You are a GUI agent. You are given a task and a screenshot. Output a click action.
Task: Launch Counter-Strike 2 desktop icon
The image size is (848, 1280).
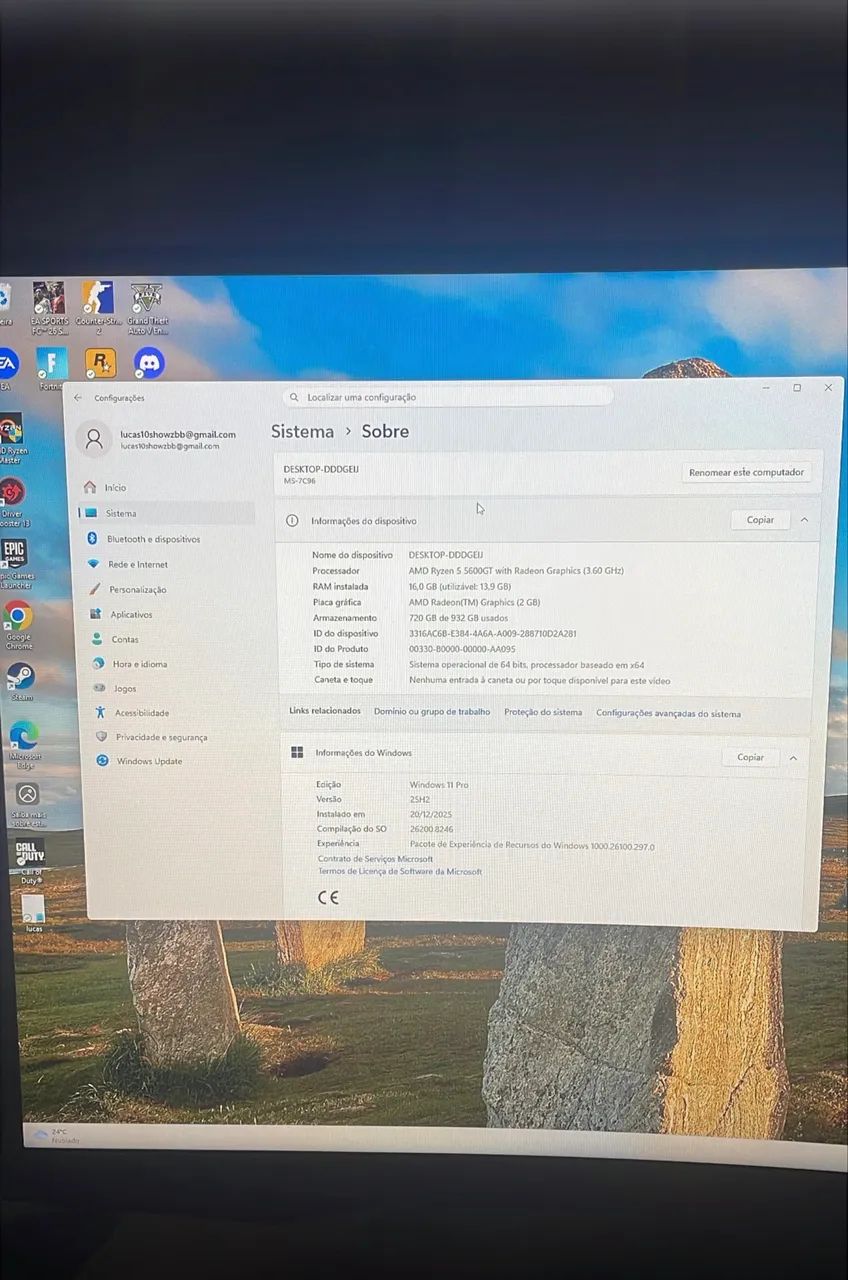pos(98,306)
